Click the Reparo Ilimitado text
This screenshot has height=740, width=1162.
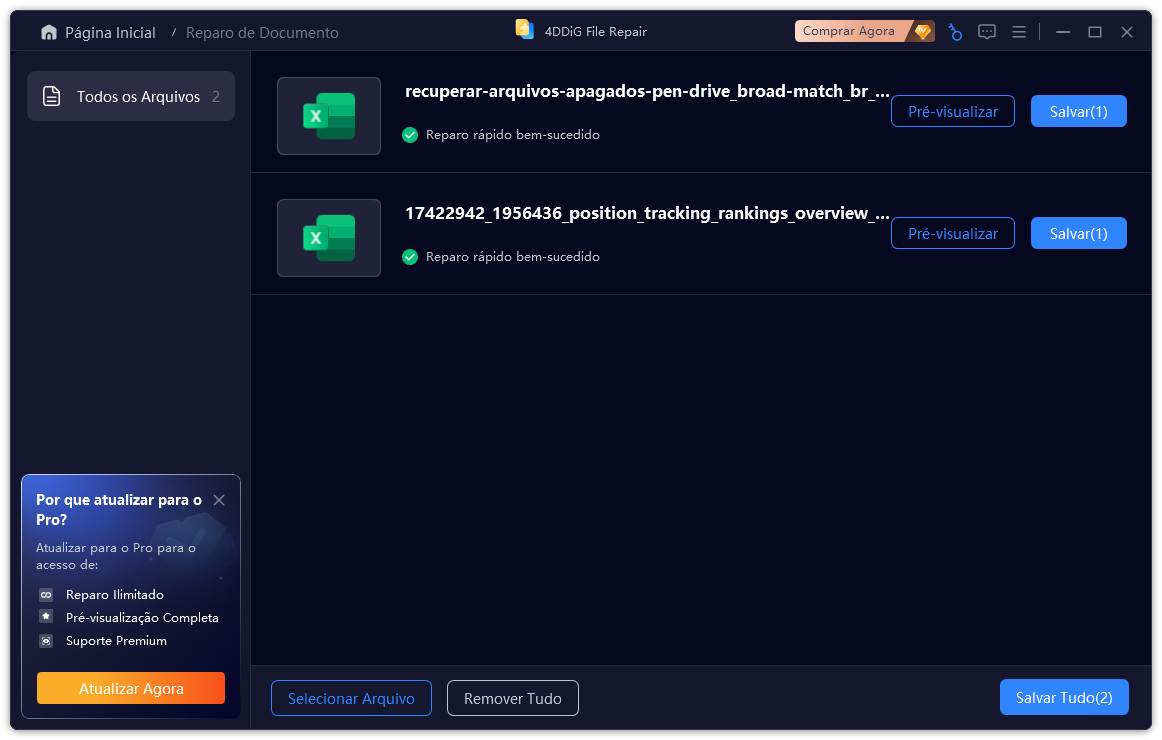pos(115,595)
